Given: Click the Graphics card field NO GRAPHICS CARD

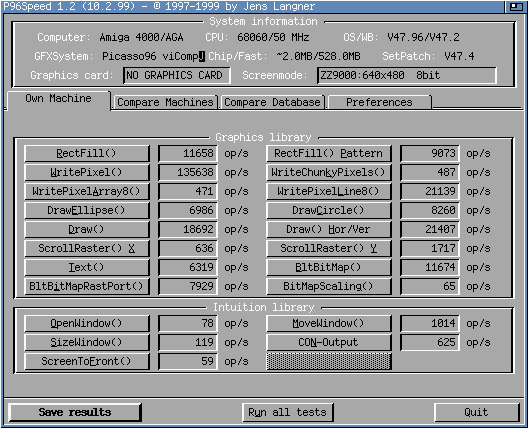Looking at the screenshot, I should 176,75.
